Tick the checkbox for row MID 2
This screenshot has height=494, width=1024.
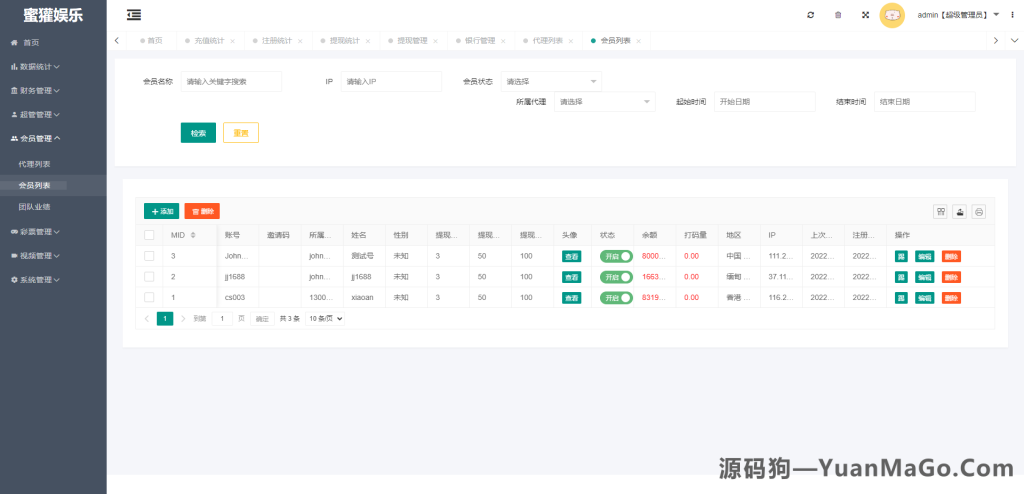coord(150,276)
